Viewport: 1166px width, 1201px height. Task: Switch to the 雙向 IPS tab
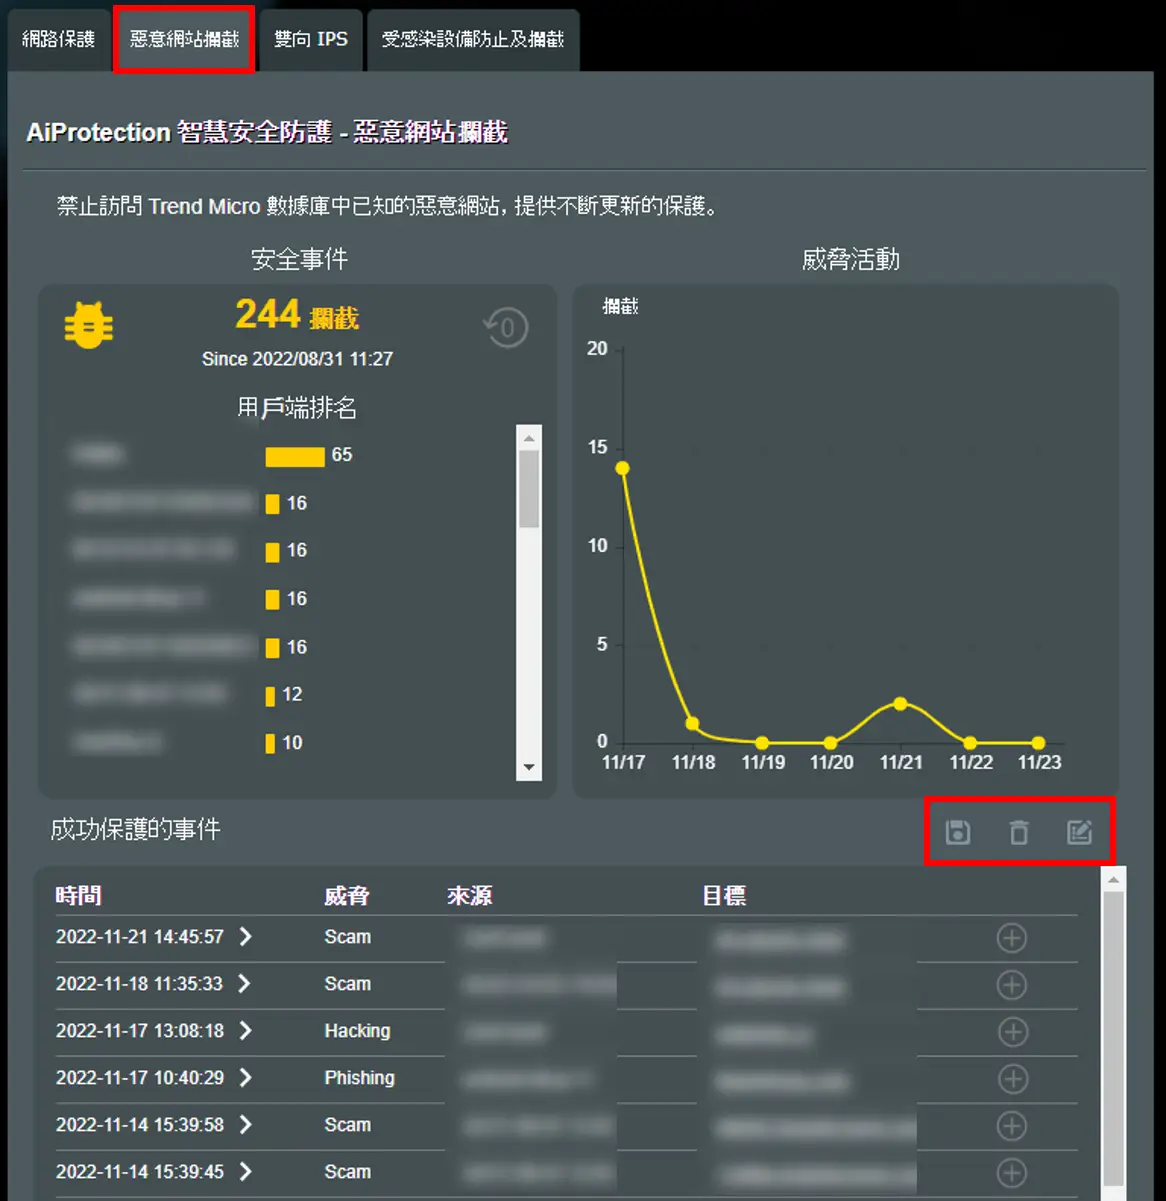311,39
